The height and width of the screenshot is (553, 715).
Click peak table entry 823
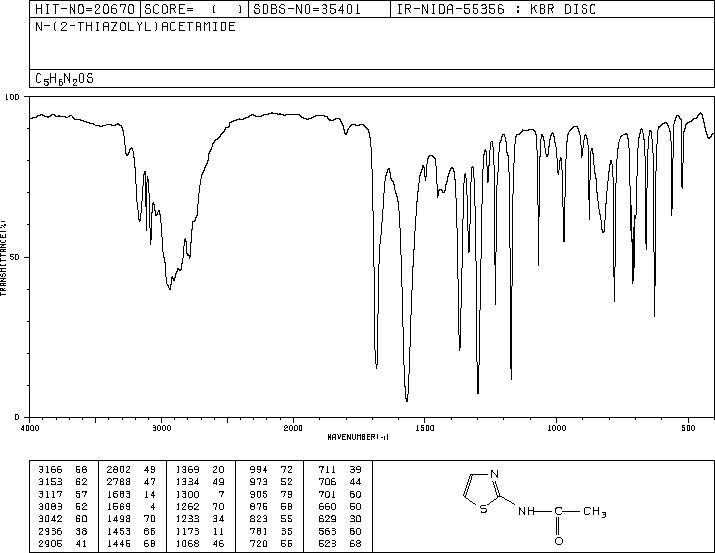tap(259, 519)
